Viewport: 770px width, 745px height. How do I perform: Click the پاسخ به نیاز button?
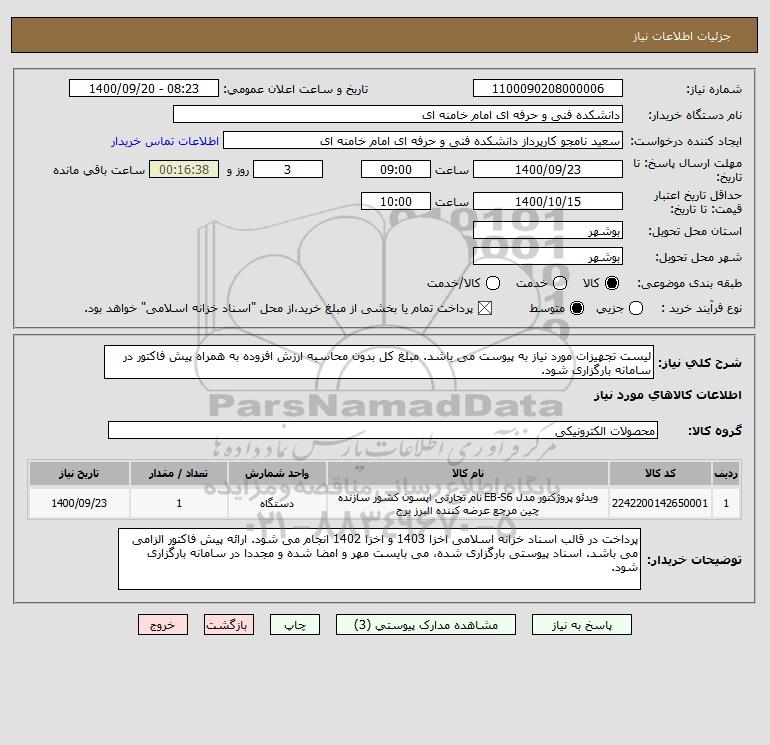click(x=581, y=625)
